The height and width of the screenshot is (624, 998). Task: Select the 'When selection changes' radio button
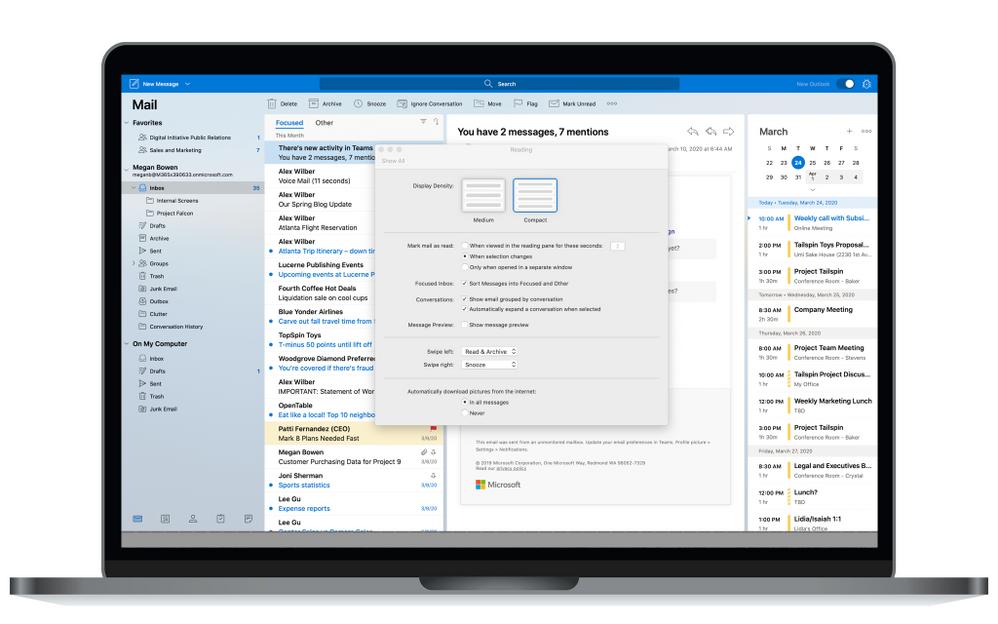(465, 256)
